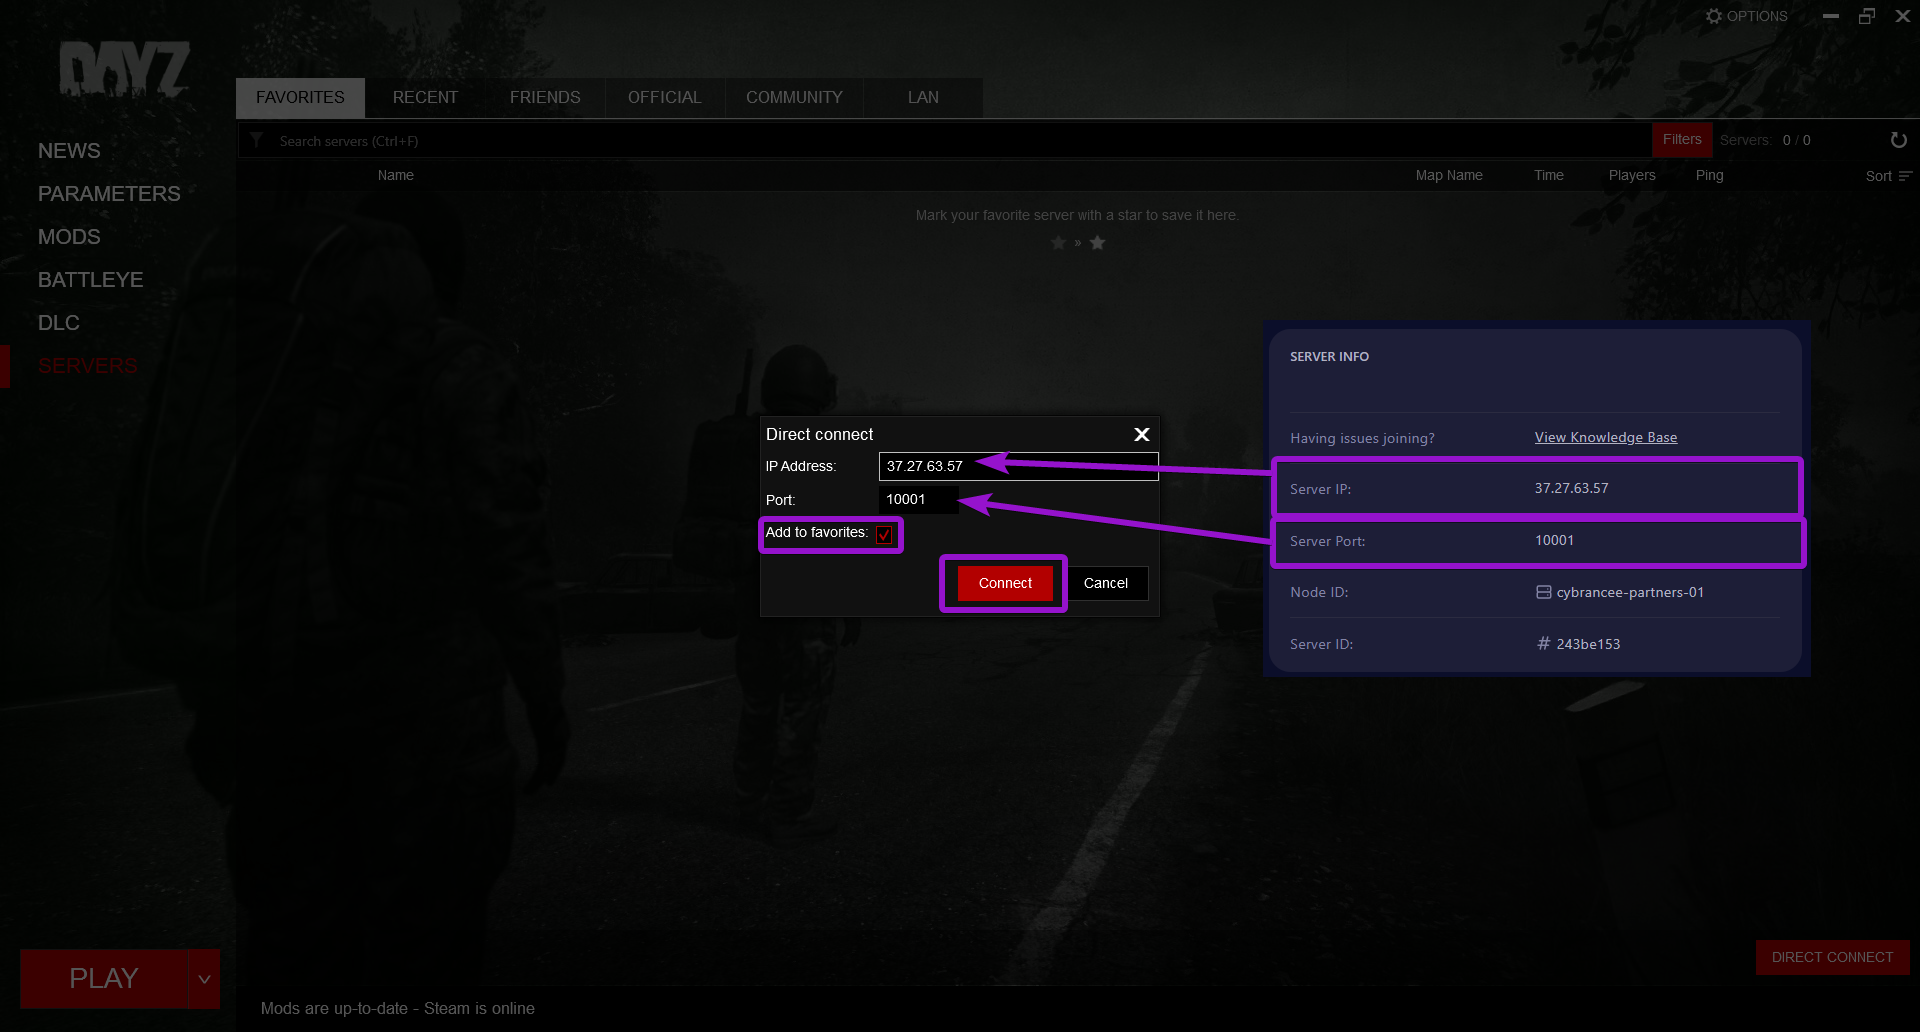Screen dimensions: 1920x1032
Task: Open the View Knowledge Base link
Action: pos(1605,437)
